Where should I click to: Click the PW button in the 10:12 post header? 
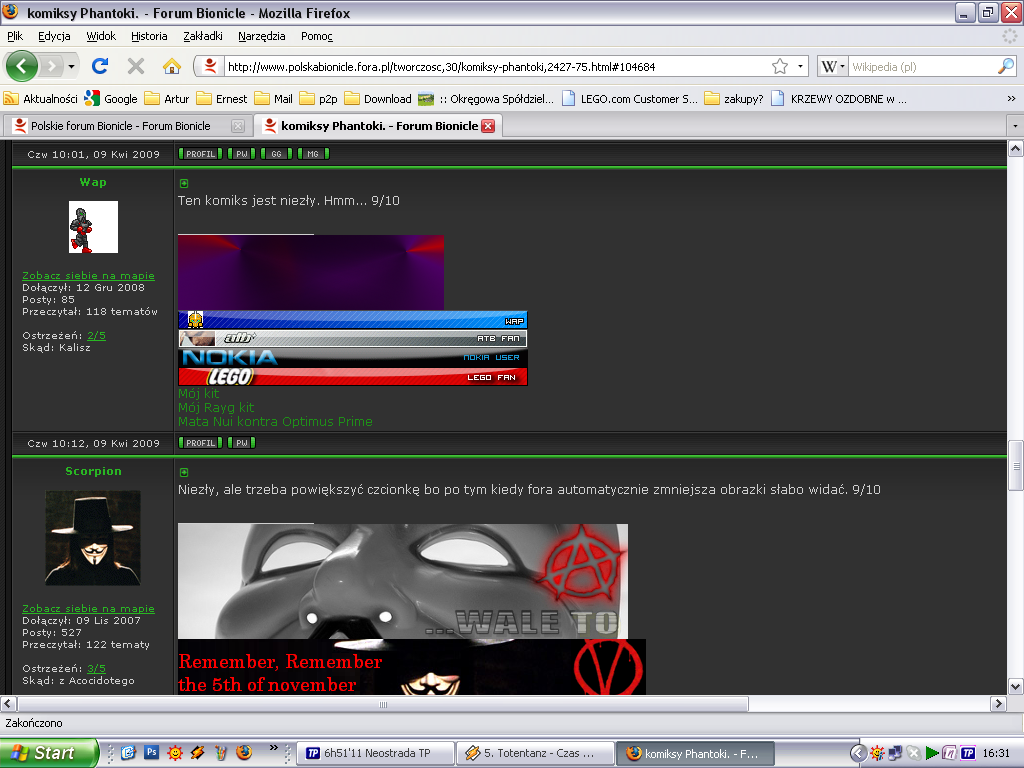point(242,443)
